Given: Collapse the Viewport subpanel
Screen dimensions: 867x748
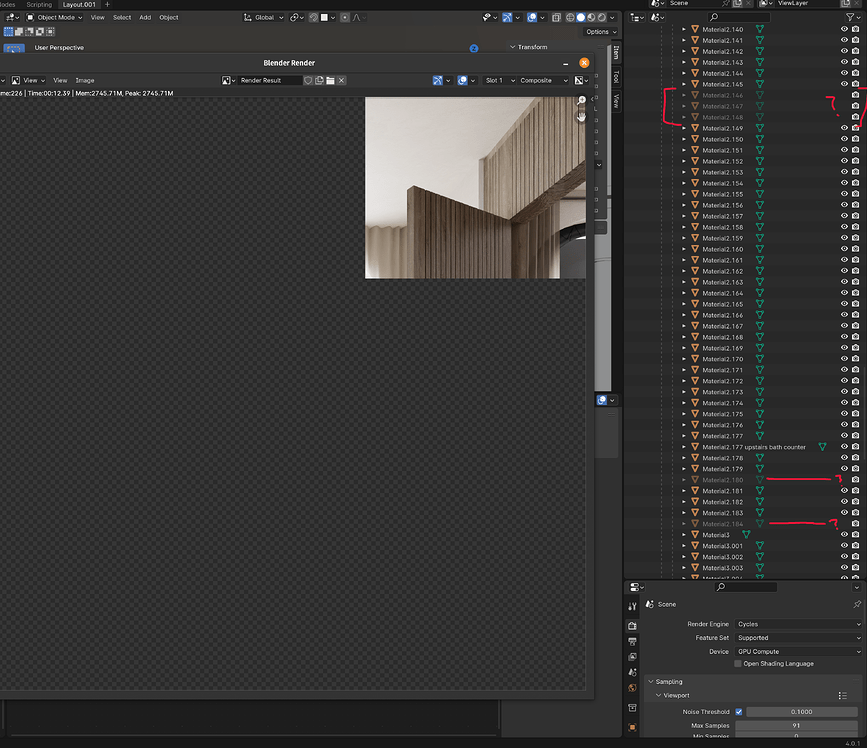Looking at the screenshot, I should click(659, 695).
